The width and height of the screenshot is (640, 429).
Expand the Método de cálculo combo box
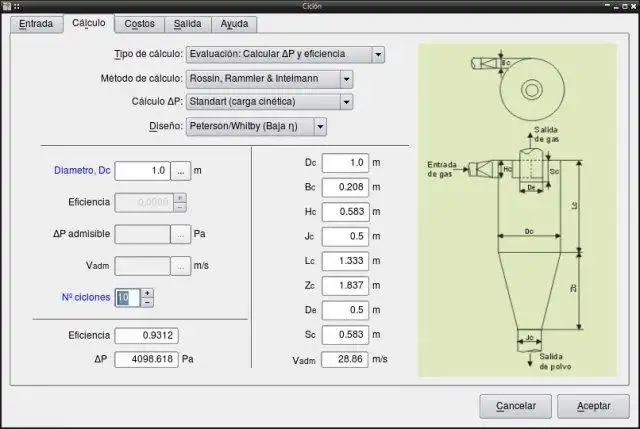269,79
